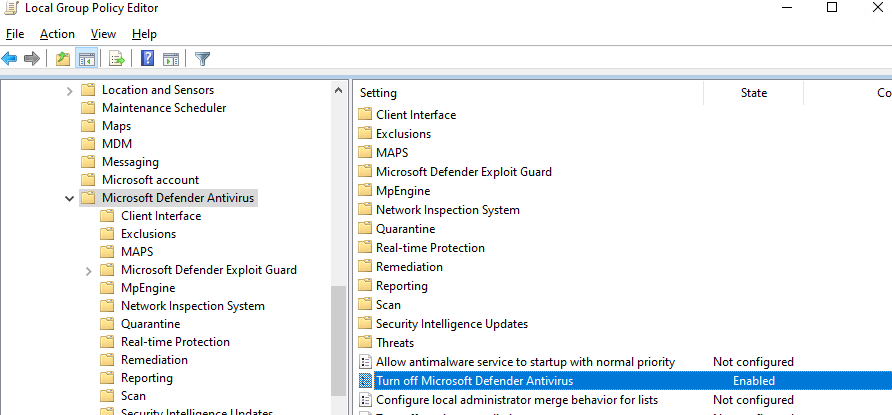Select MpEngine in the left tree
Image resolution: width=892 pixels, height=415 pixels.
point(148,288)
